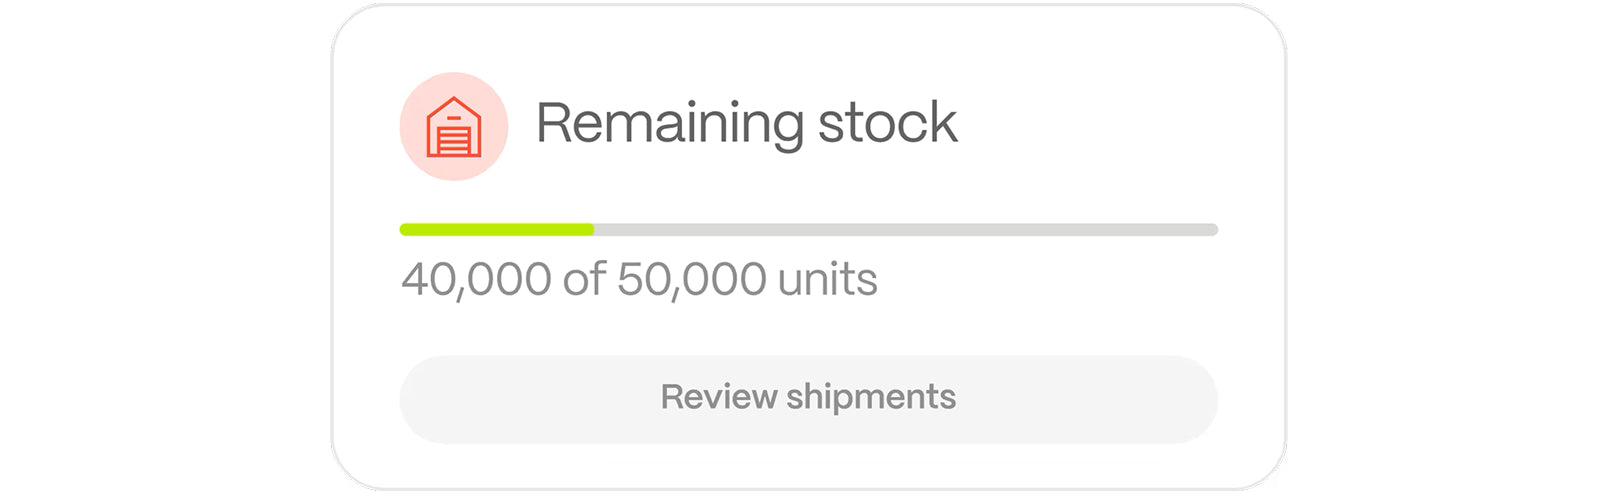The width and height of the screenshot is (1618, 493).
Task: Click the "40,000" remaining units figure
Action: tap(475, 279)
